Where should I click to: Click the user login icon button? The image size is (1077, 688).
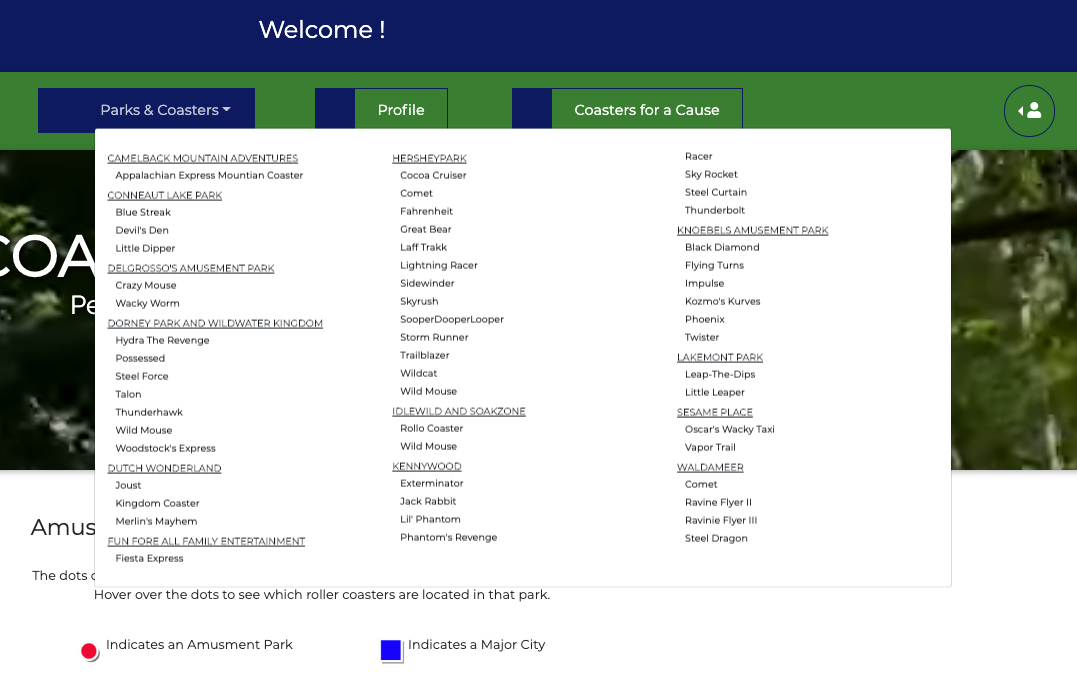pyautogui.click(x=1029, y=111)
